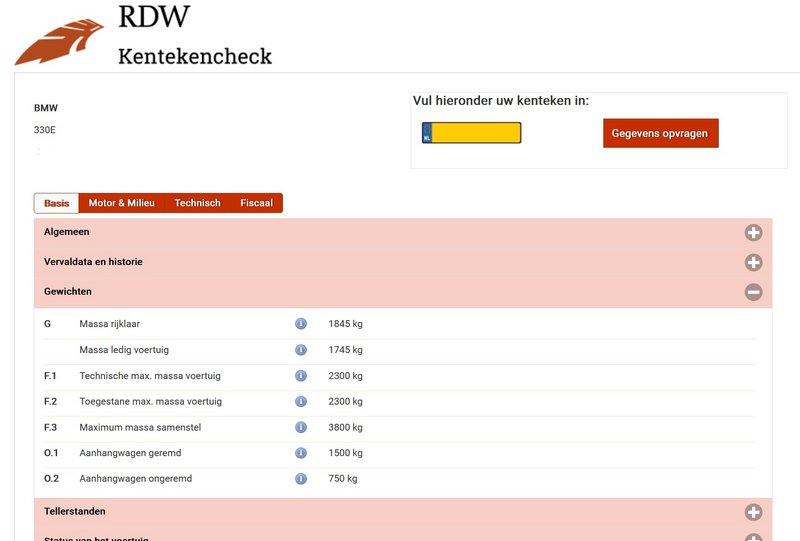Switch to the Motor & Milieu tab
The height and width of the screenshot is (541, 800).
[121, 203]
